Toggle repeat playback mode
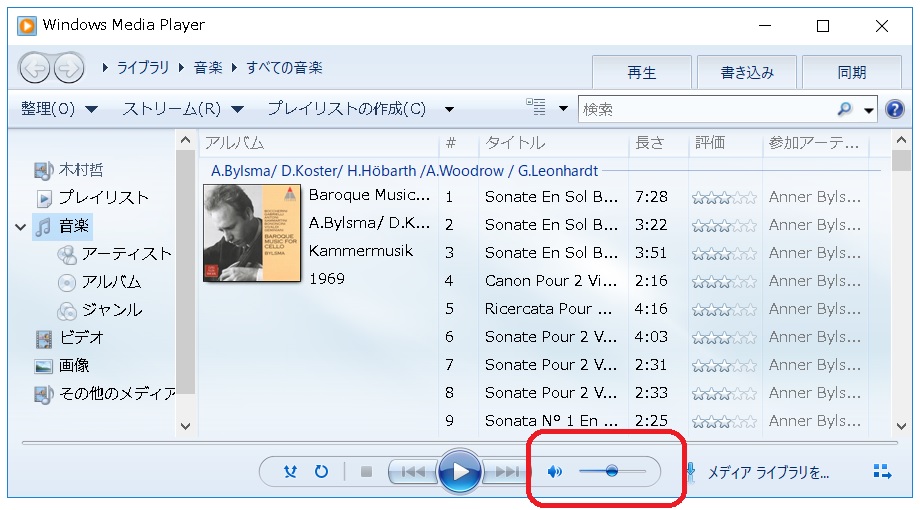This screenshot has width=920, height=510. [x=322, y=471]
